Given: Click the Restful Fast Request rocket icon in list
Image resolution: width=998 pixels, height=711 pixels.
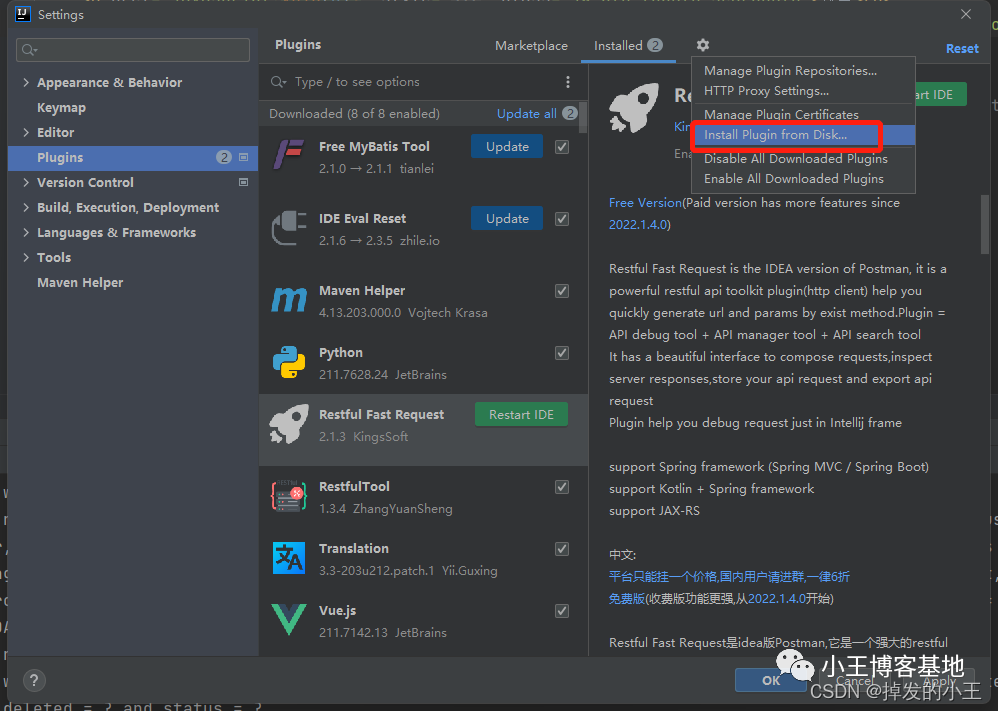Looking at the screenshot, I should [x=289, y=424].
